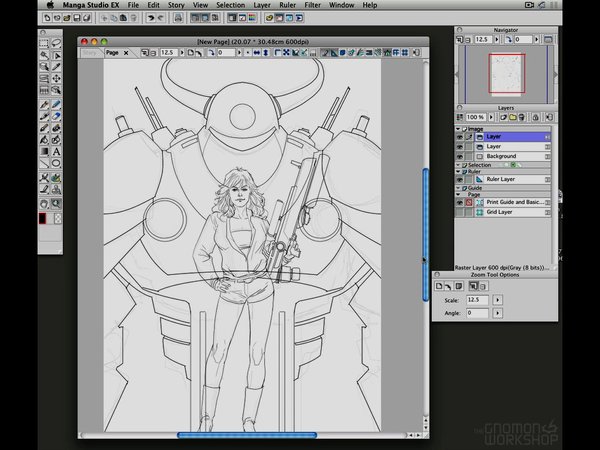Click flip horizontal arrows in page toolbar
Viewport: 600px width, 450px height.
257,53
